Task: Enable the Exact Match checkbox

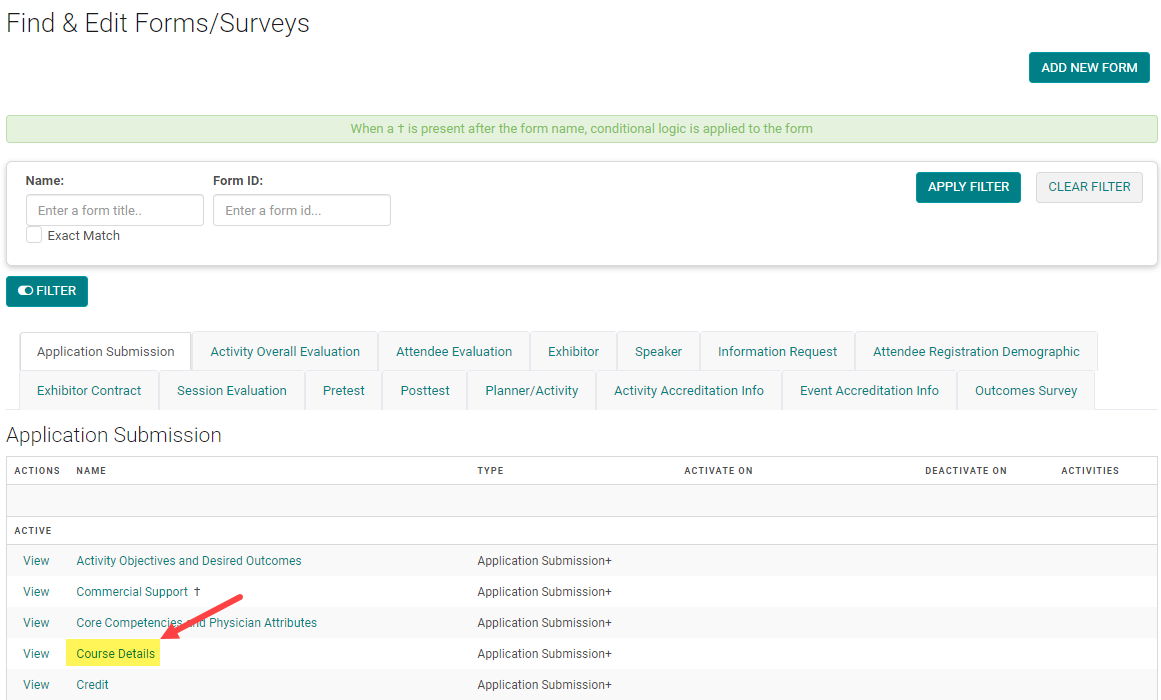Action: click(34, 235)
